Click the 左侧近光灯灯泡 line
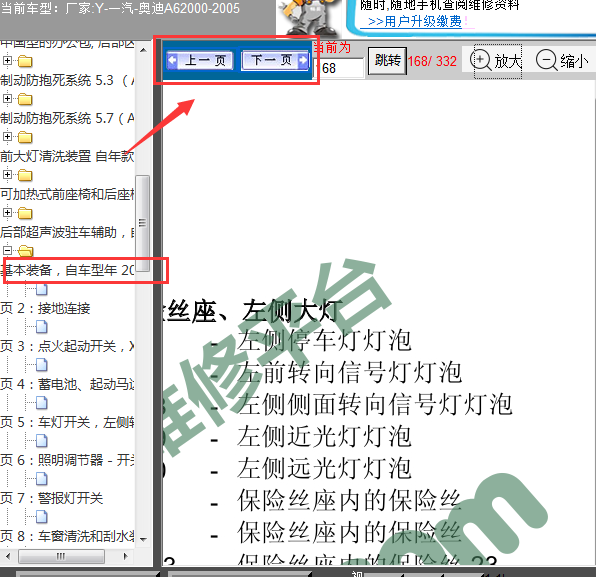 tap(324, 436)
